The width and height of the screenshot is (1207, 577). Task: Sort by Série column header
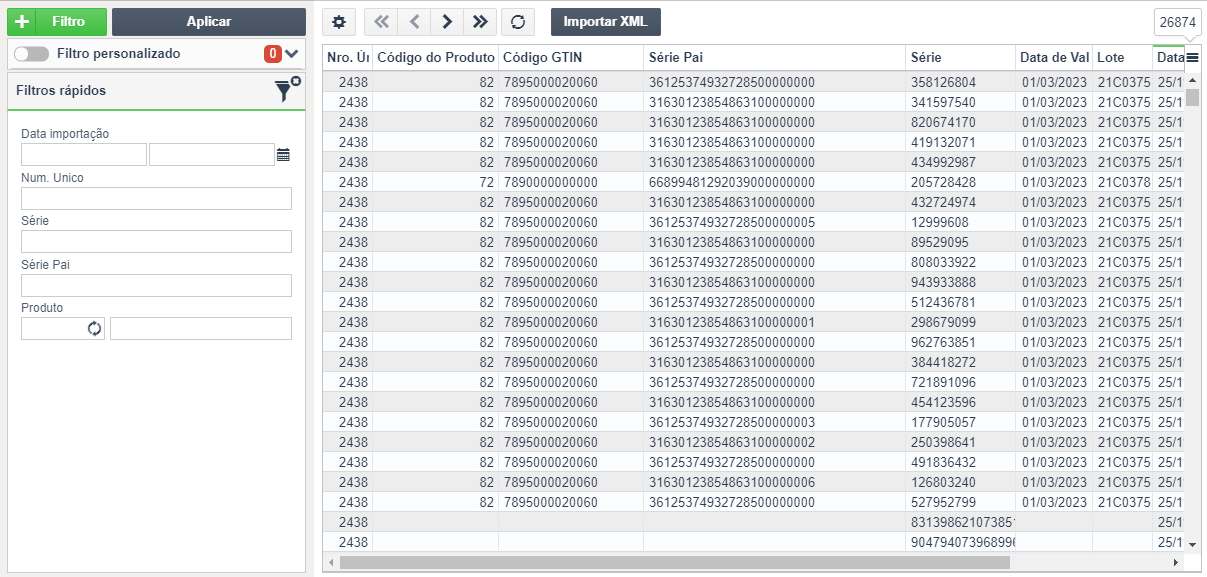(961, 58)
